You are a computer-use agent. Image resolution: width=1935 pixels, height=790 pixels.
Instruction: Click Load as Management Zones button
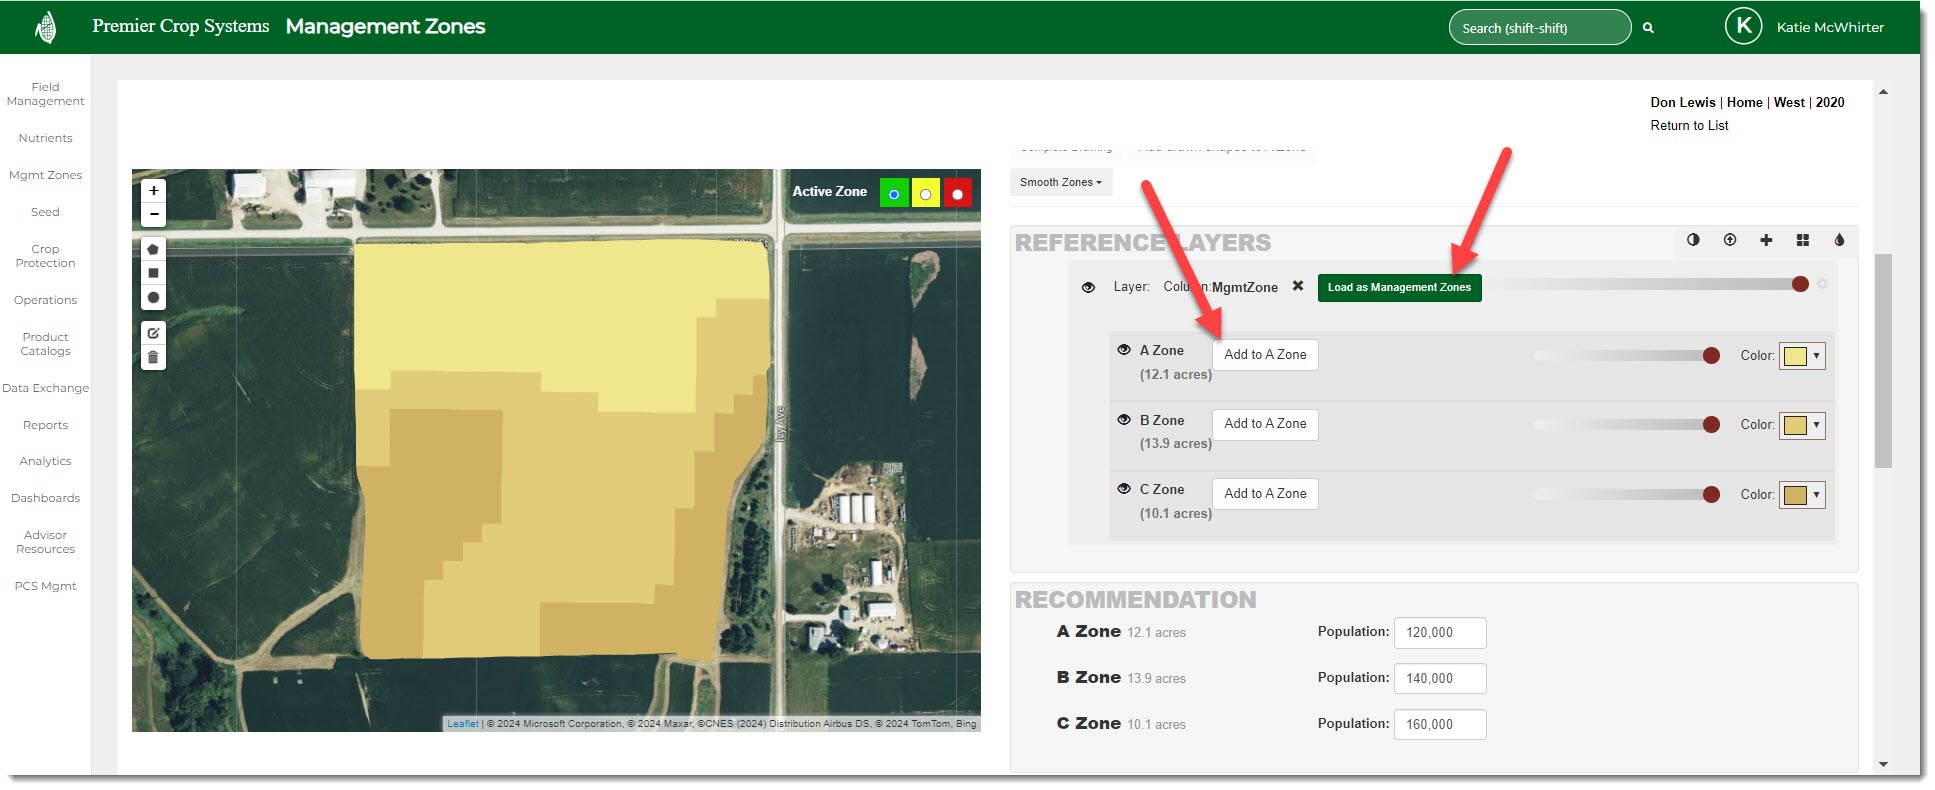1398,287
